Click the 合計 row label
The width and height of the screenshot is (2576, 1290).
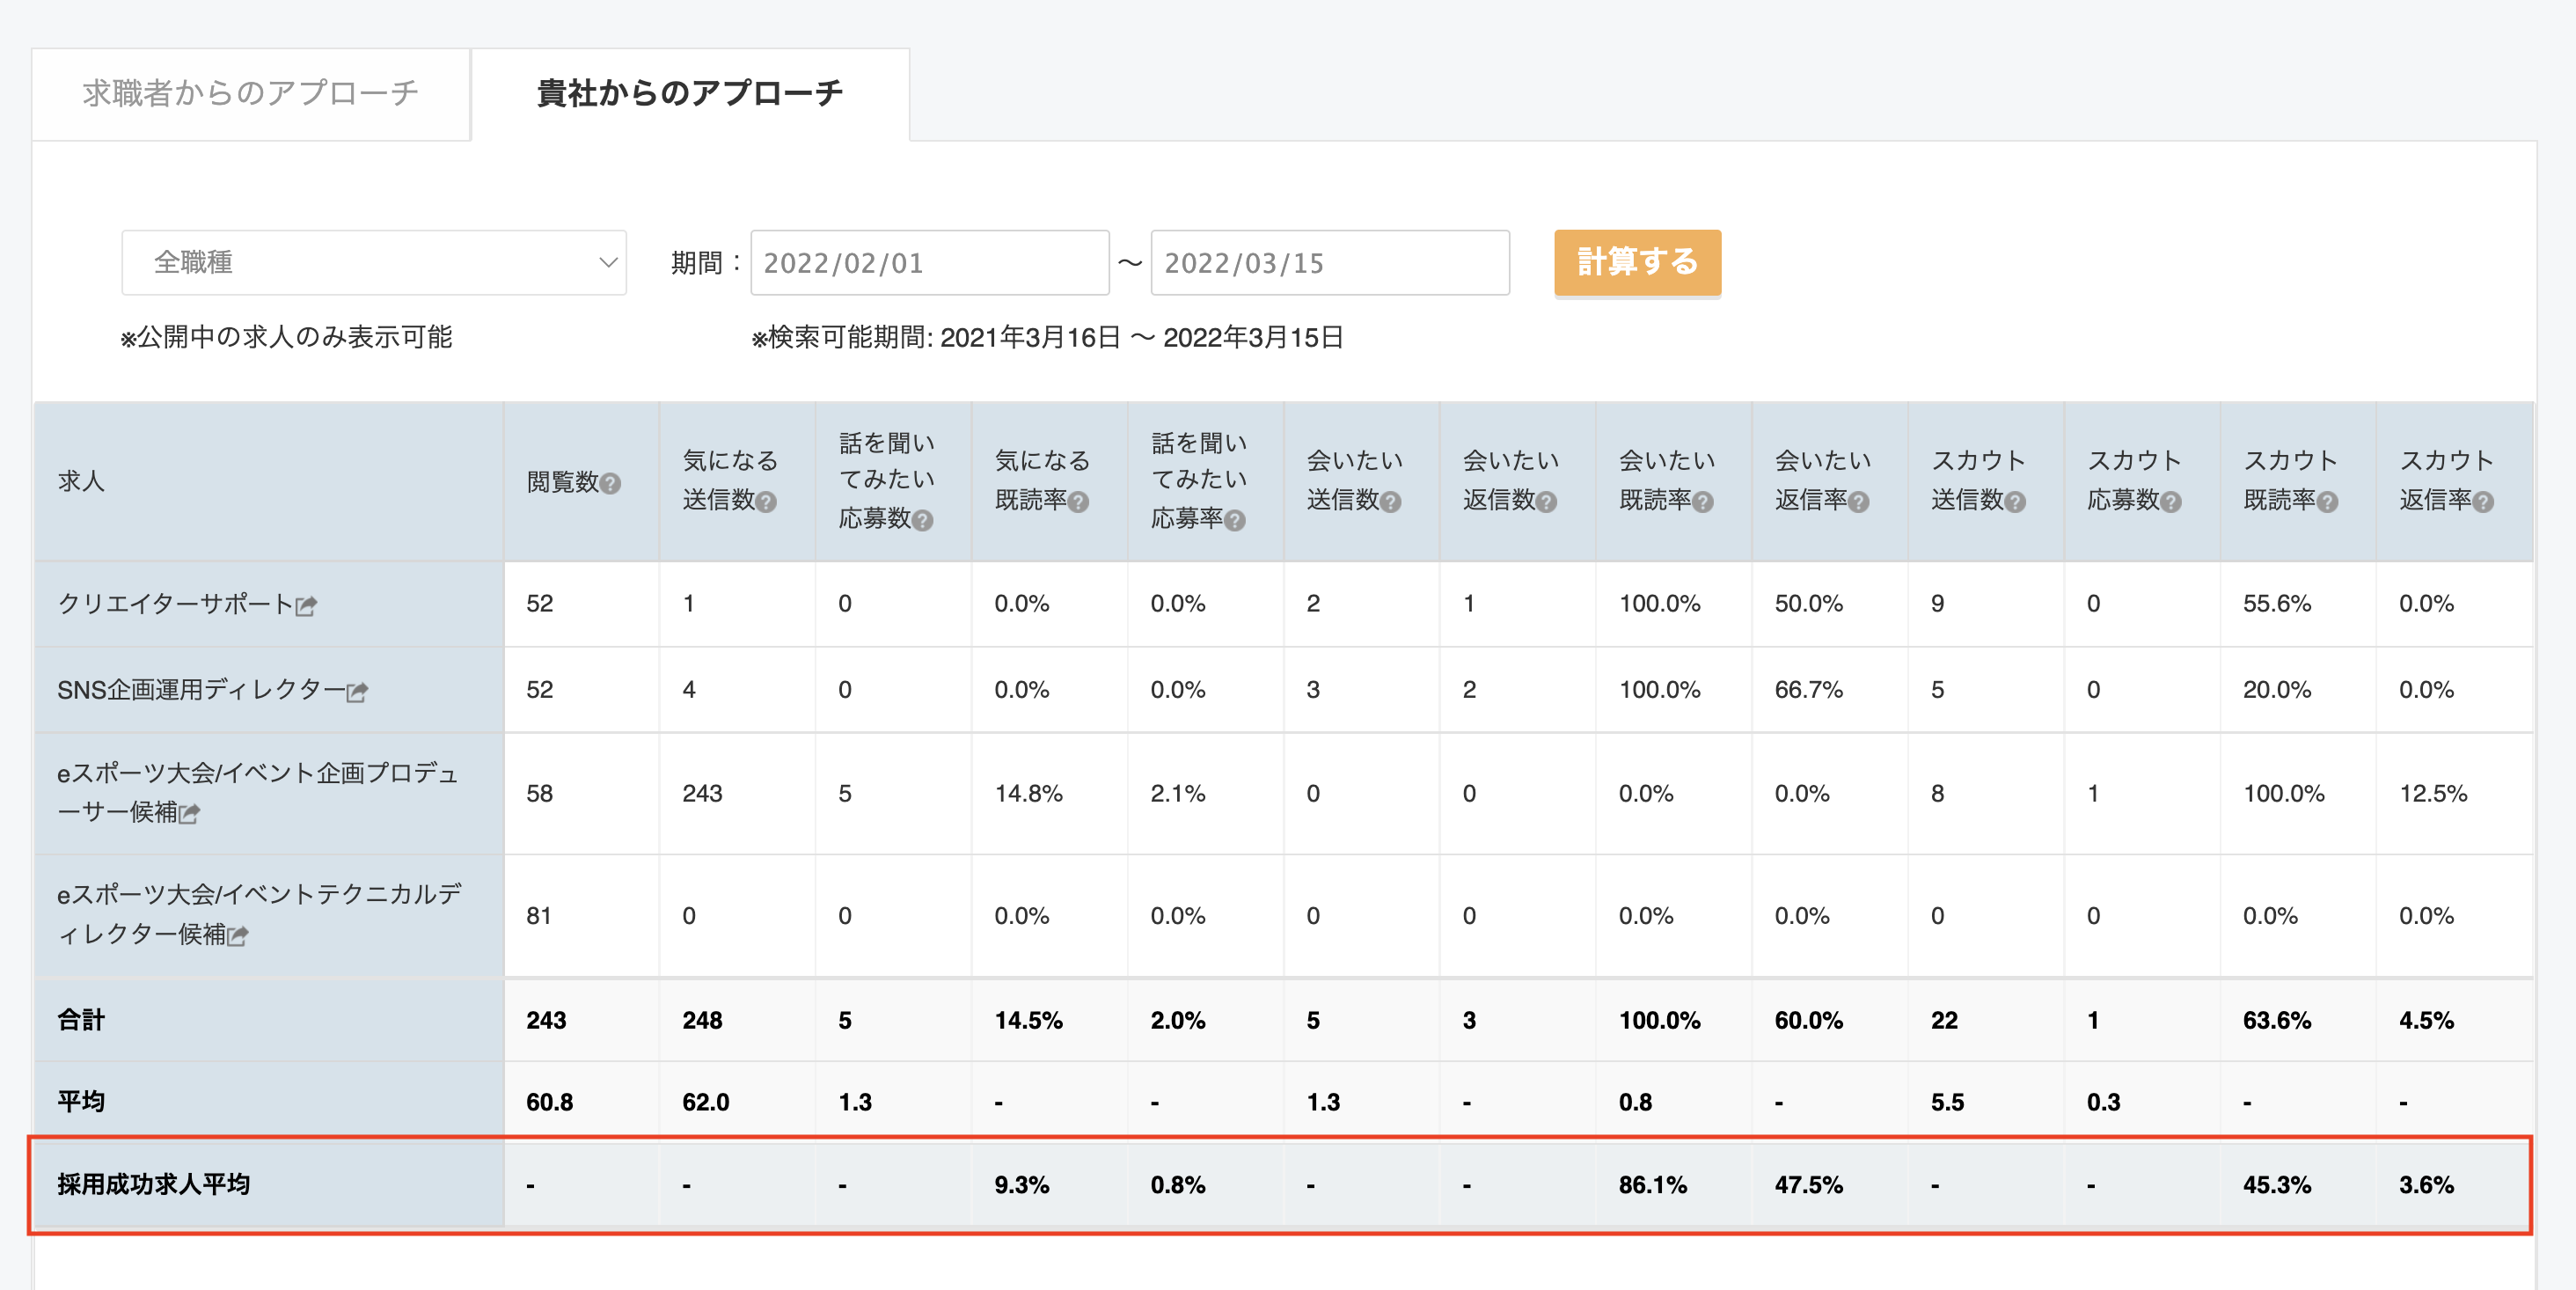pos(81,1020)
